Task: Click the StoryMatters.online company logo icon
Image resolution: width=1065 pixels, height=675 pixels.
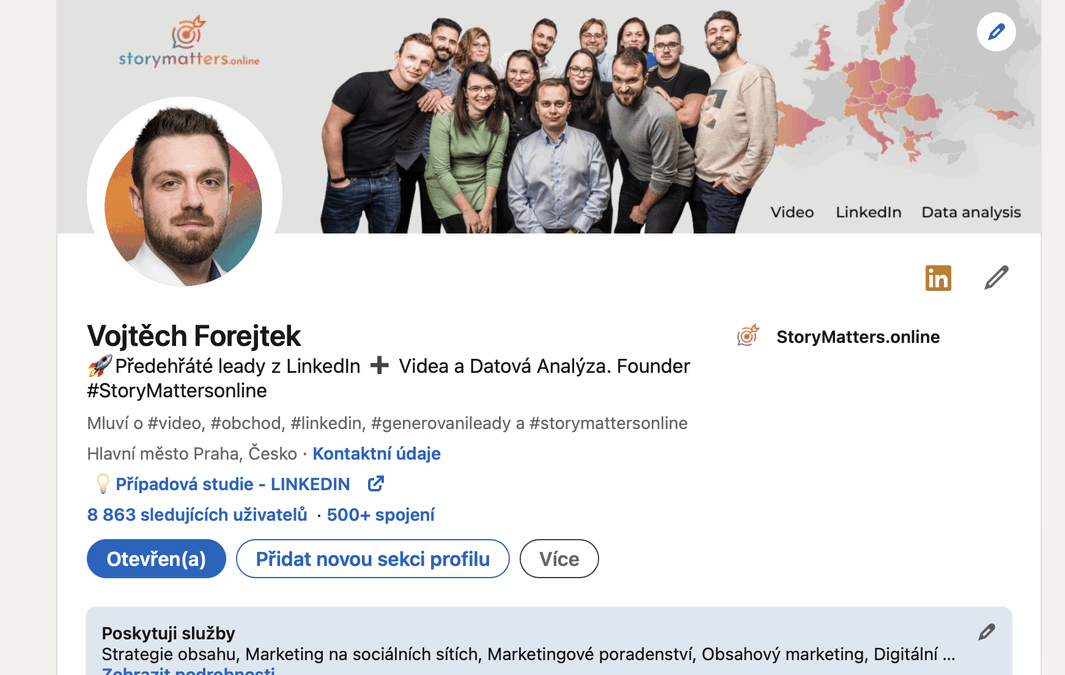Action: pos(747,336)
